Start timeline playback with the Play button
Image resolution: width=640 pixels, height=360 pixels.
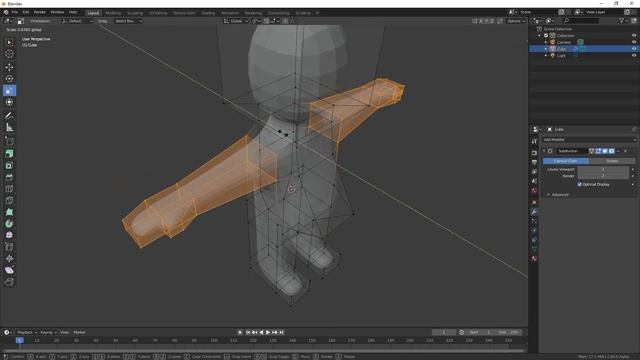coord(268,333)
